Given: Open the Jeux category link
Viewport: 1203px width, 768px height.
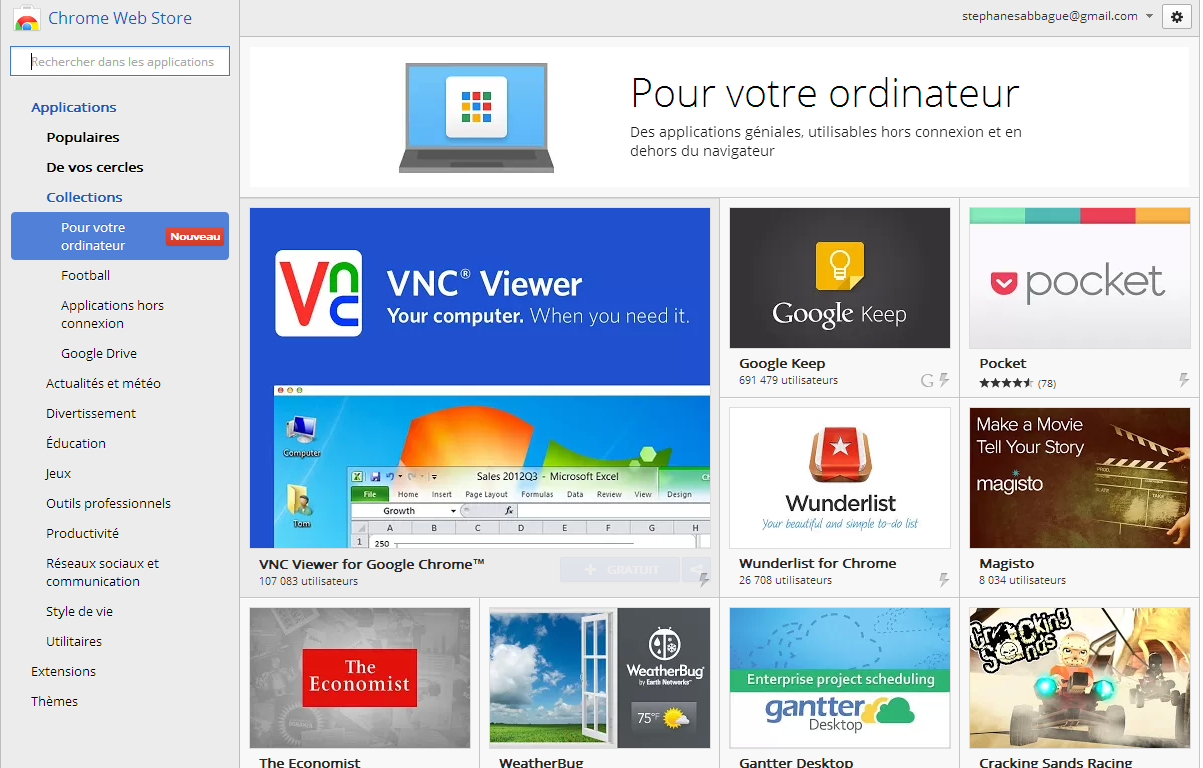Looking at the screenshot, I should pos(59,473).
